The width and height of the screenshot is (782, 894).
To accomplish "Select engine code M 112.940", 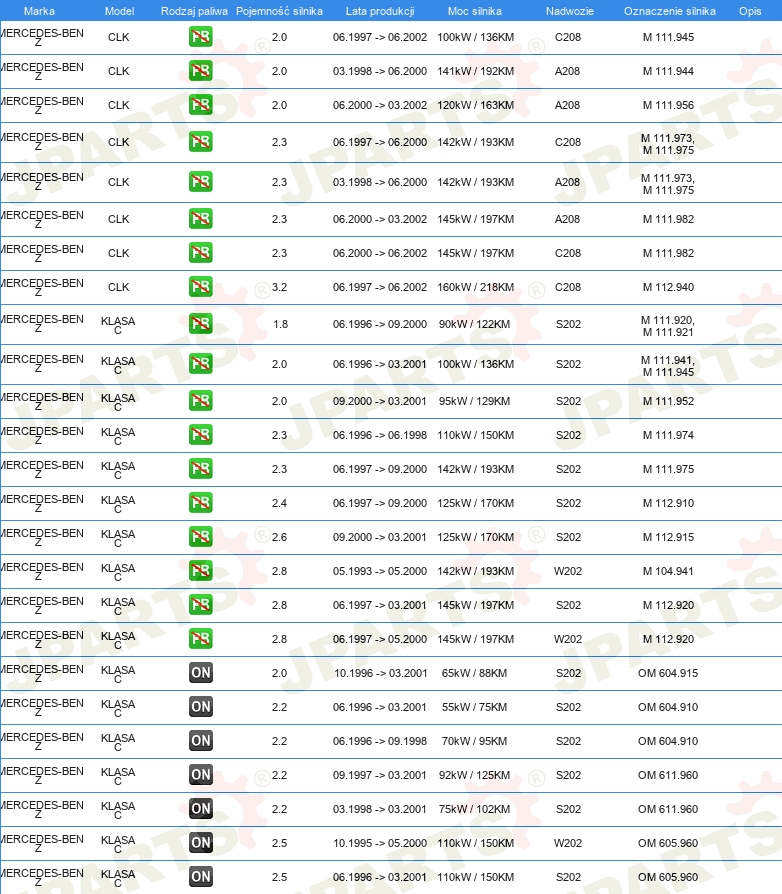I will (x=669, y=287).
